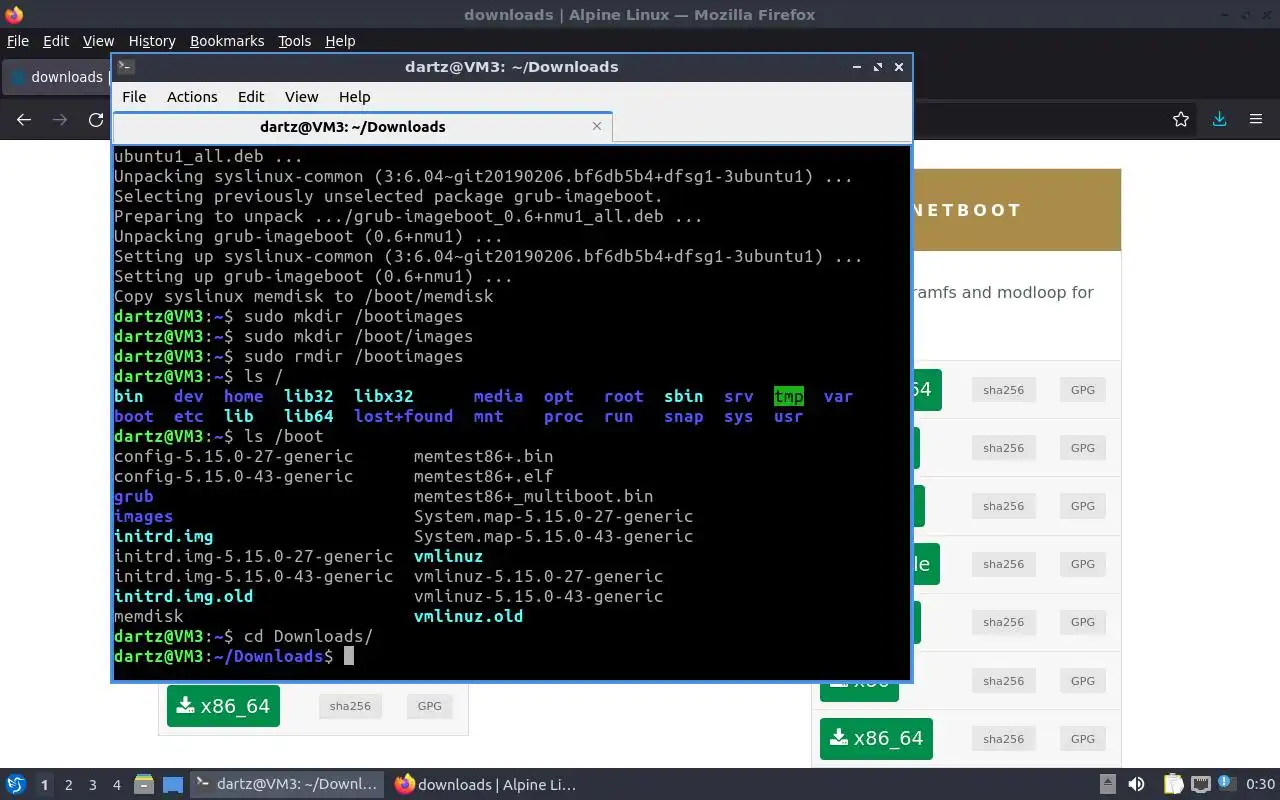This screenshot has height=800, width=1280.
Task: Click 'System.map-5.15.0-43-generic' in the terminal
Action: tap(554, 536)
